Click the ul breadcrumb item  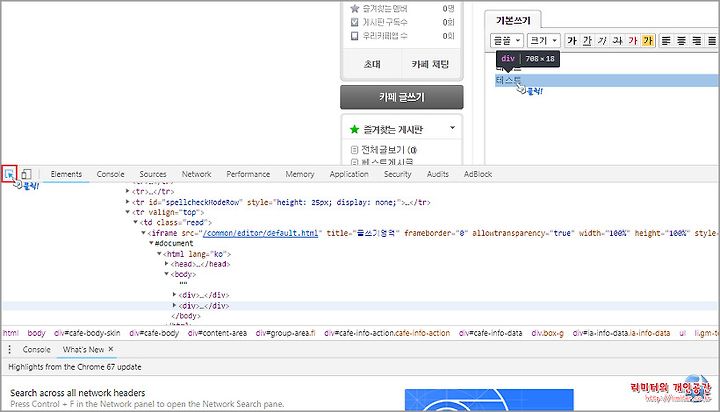[x=682, y=333]
